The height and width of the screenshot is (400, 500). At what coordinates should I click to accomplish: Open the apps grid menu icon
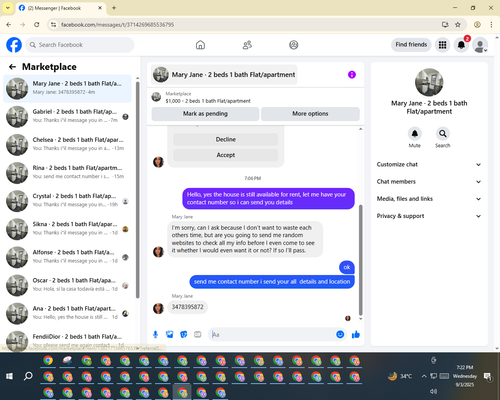click(x=442, y=45)
